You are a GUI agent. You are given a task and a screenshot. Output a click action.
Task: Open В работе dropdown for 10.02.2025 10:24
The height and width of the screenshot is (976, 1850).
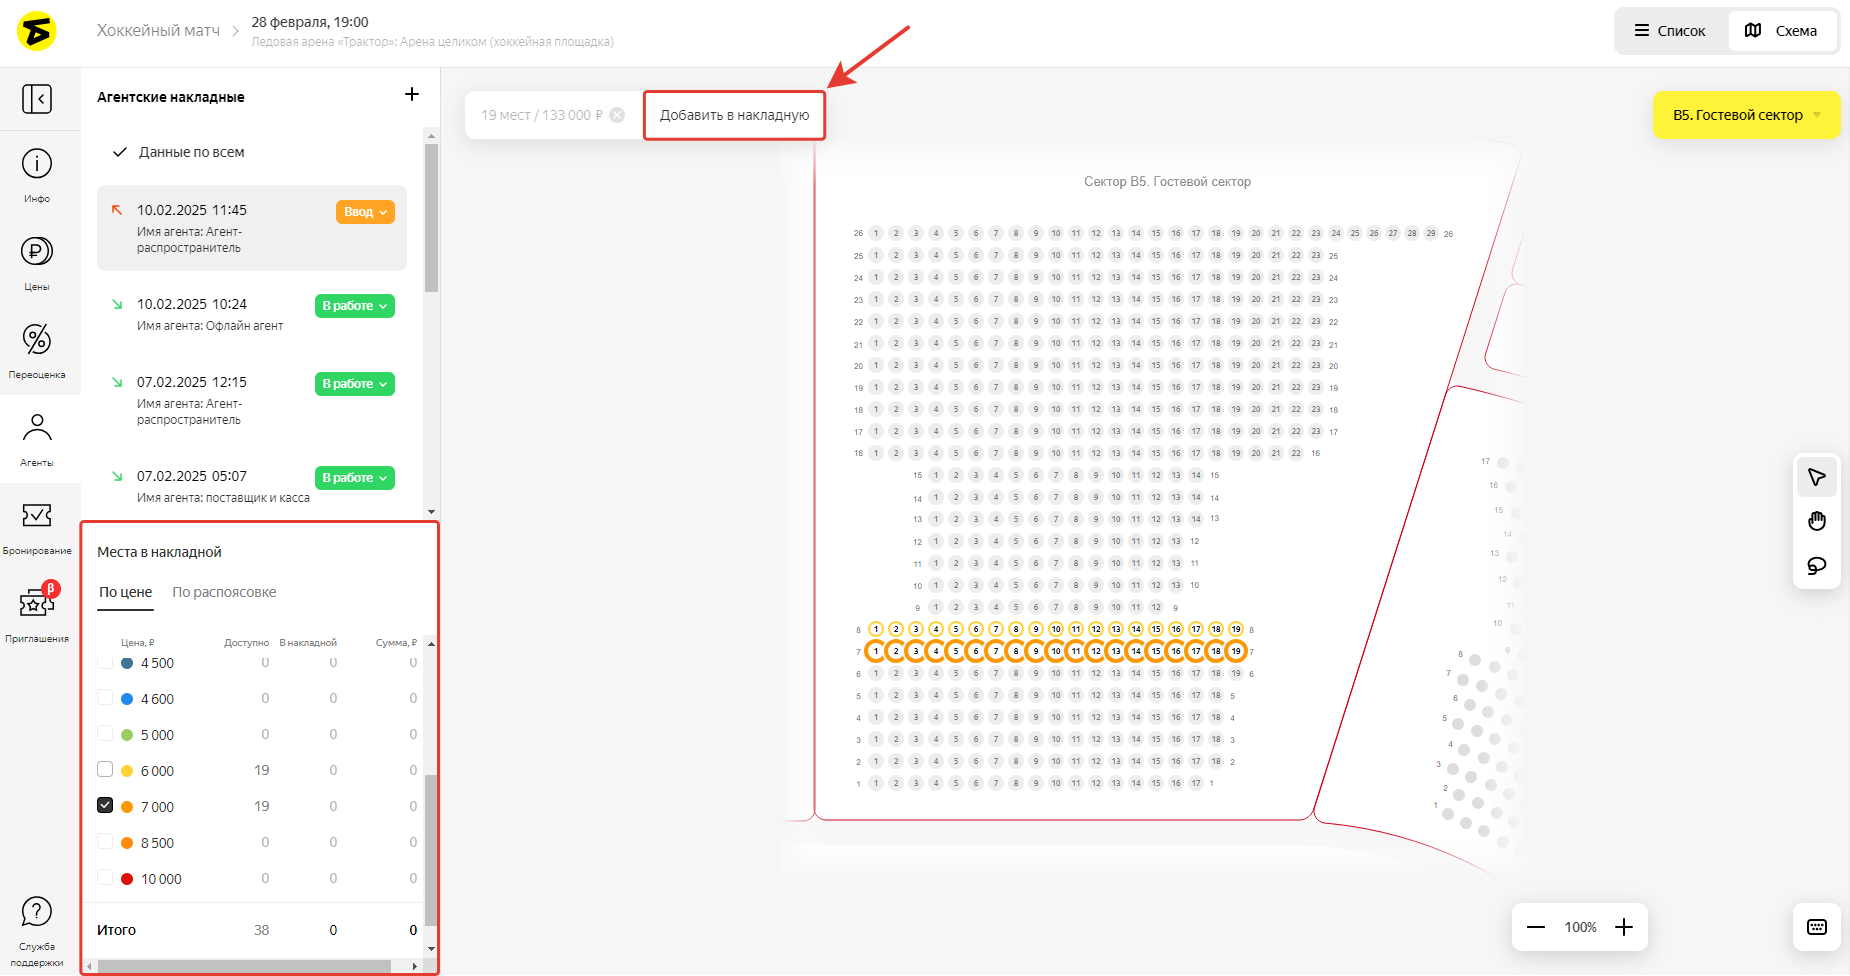(x=355, y=306)
